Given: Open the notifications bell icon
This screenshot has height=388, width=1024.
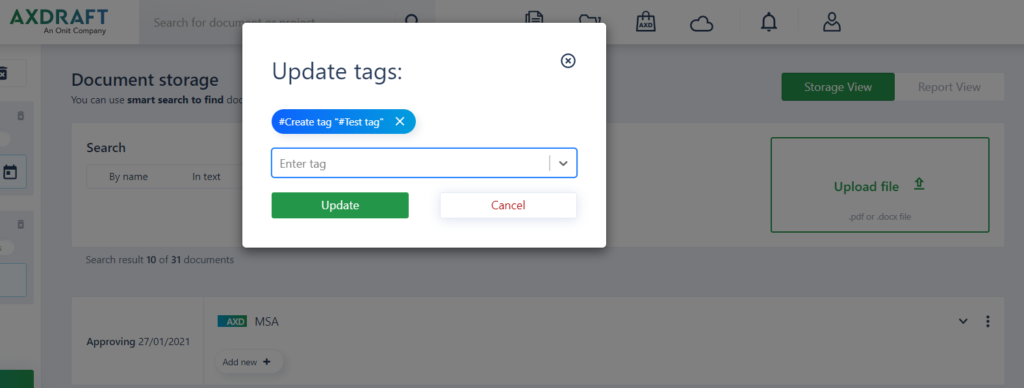Looking at the screenshot, I should click(x=769, y=22).
